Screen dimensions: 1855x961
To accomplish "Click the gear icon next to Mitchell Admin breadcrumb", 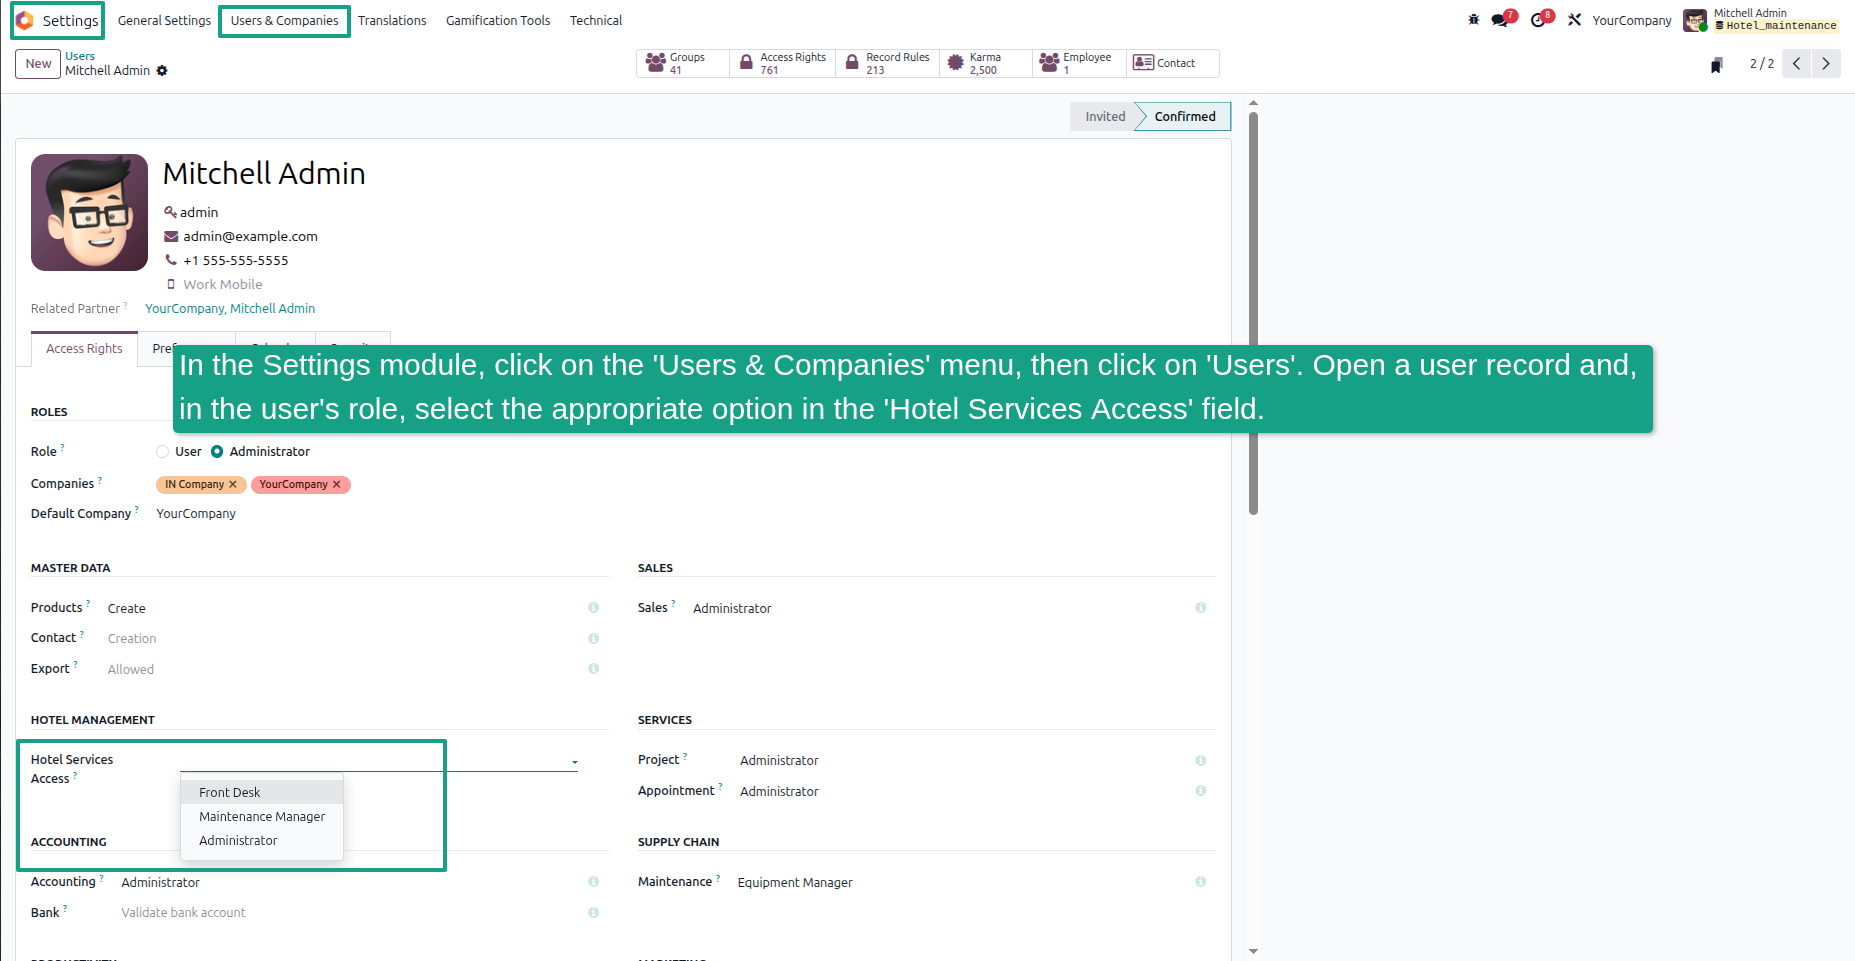I will pyautogui.click(x=162, y=71).
